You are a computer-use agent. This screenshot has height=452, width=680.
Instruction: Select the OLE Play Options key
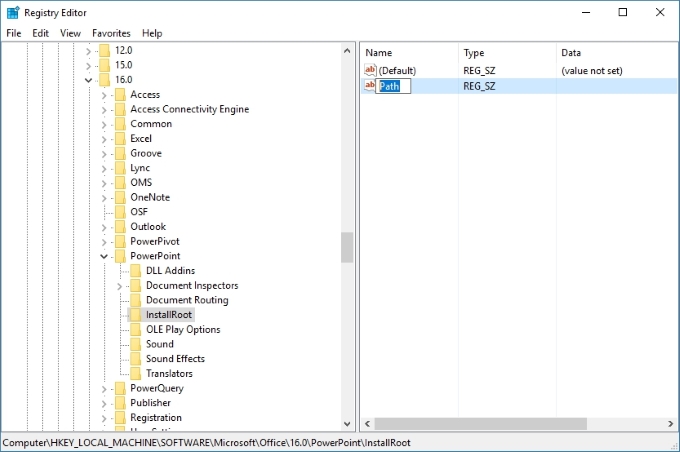[183, 330]
